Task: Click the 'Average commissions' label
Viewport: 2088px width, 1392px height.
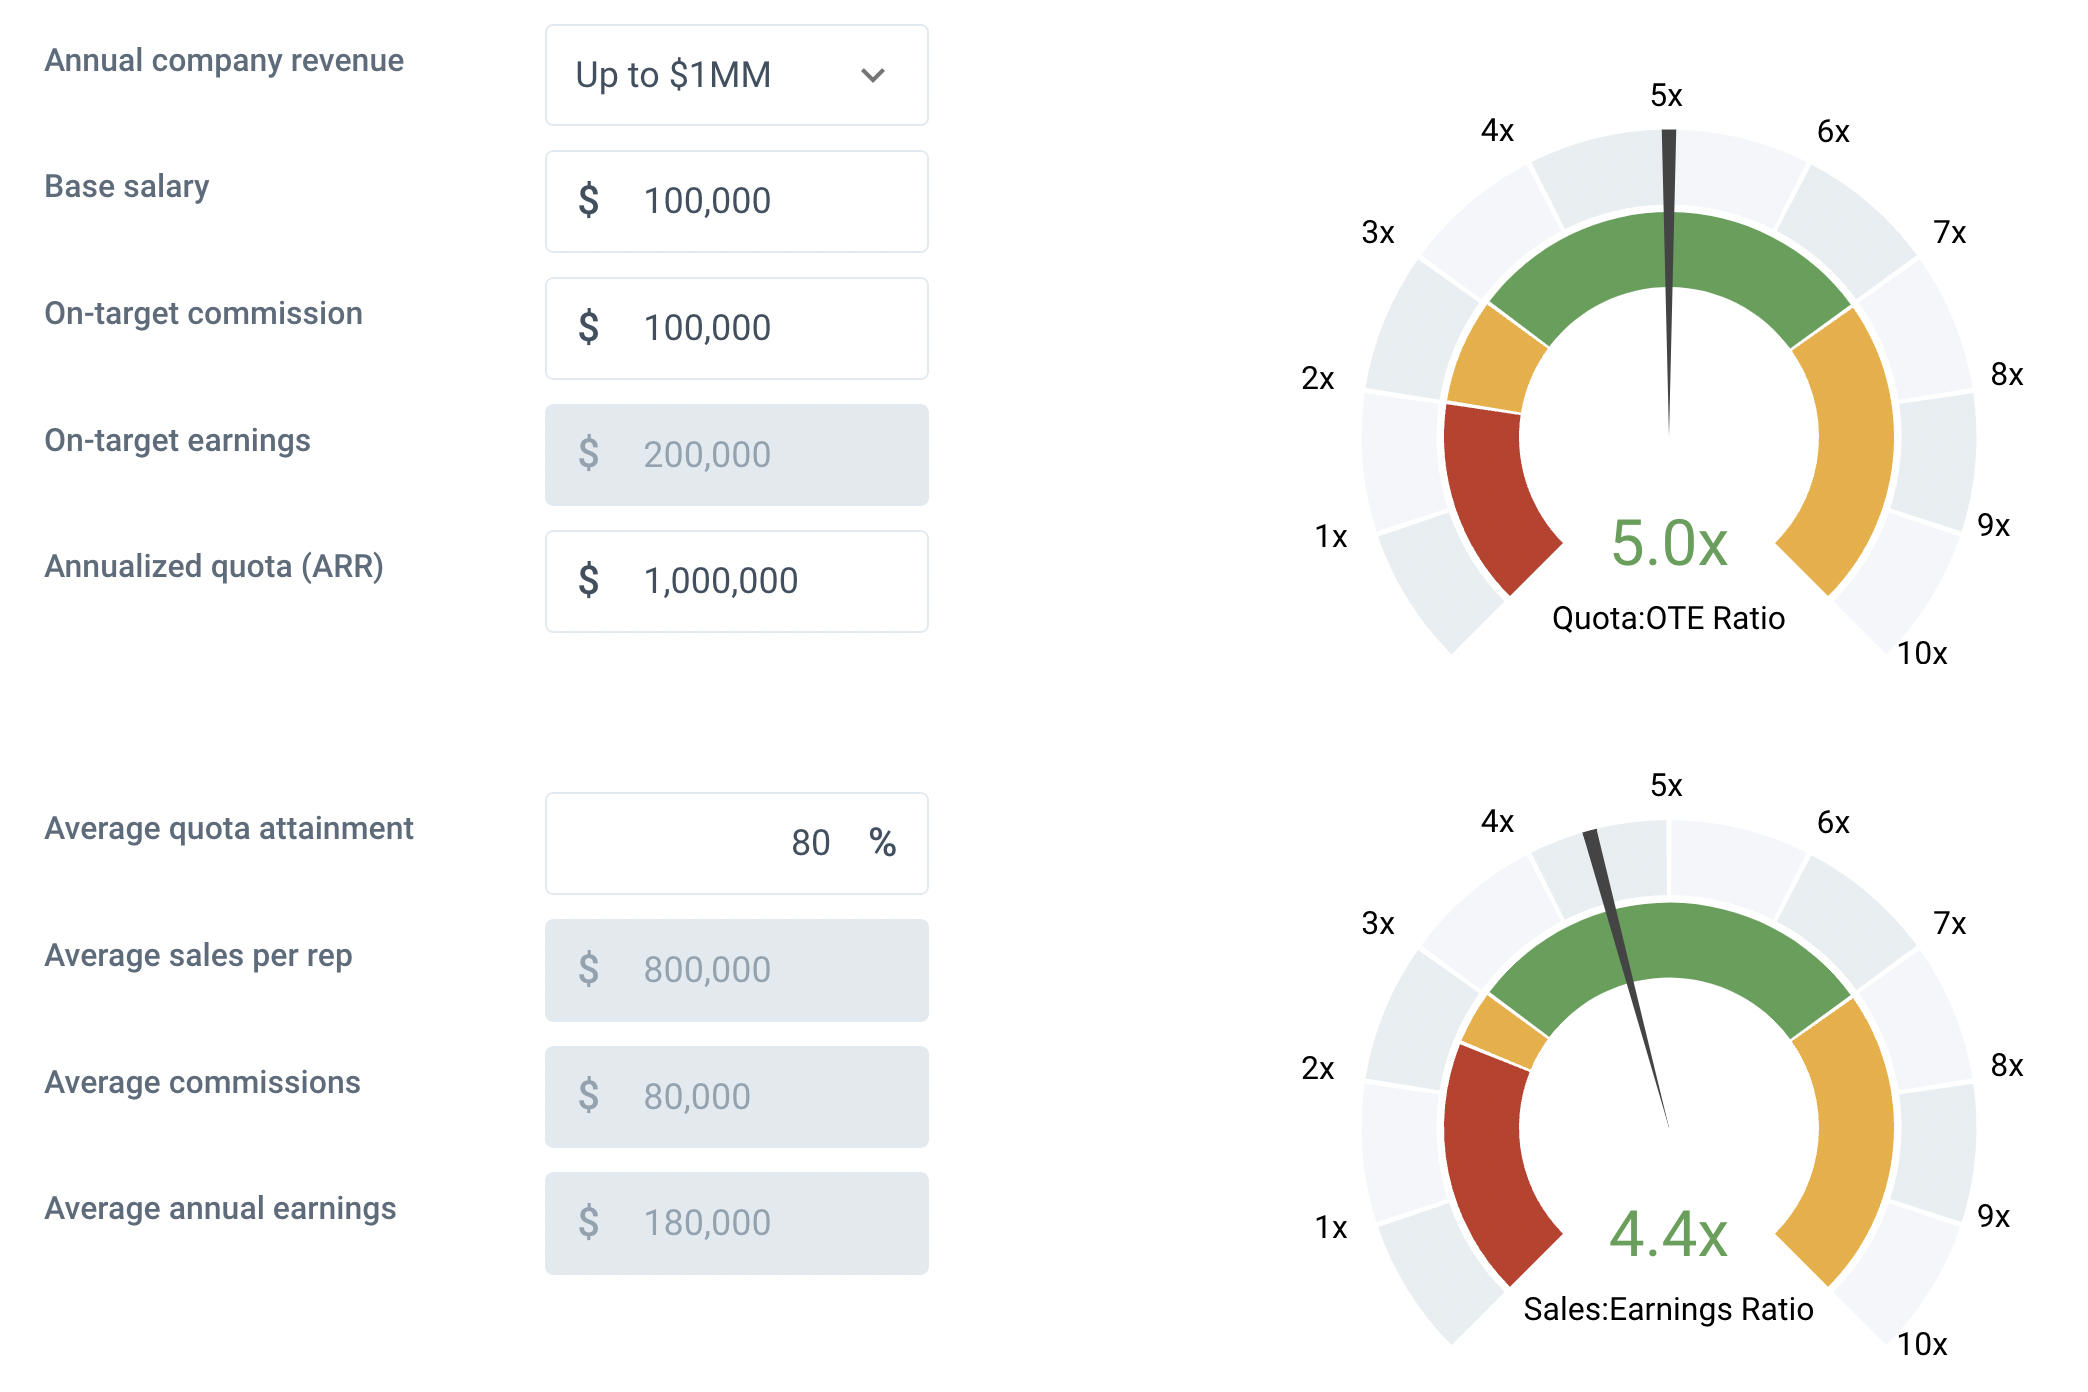Action: 203,1083
